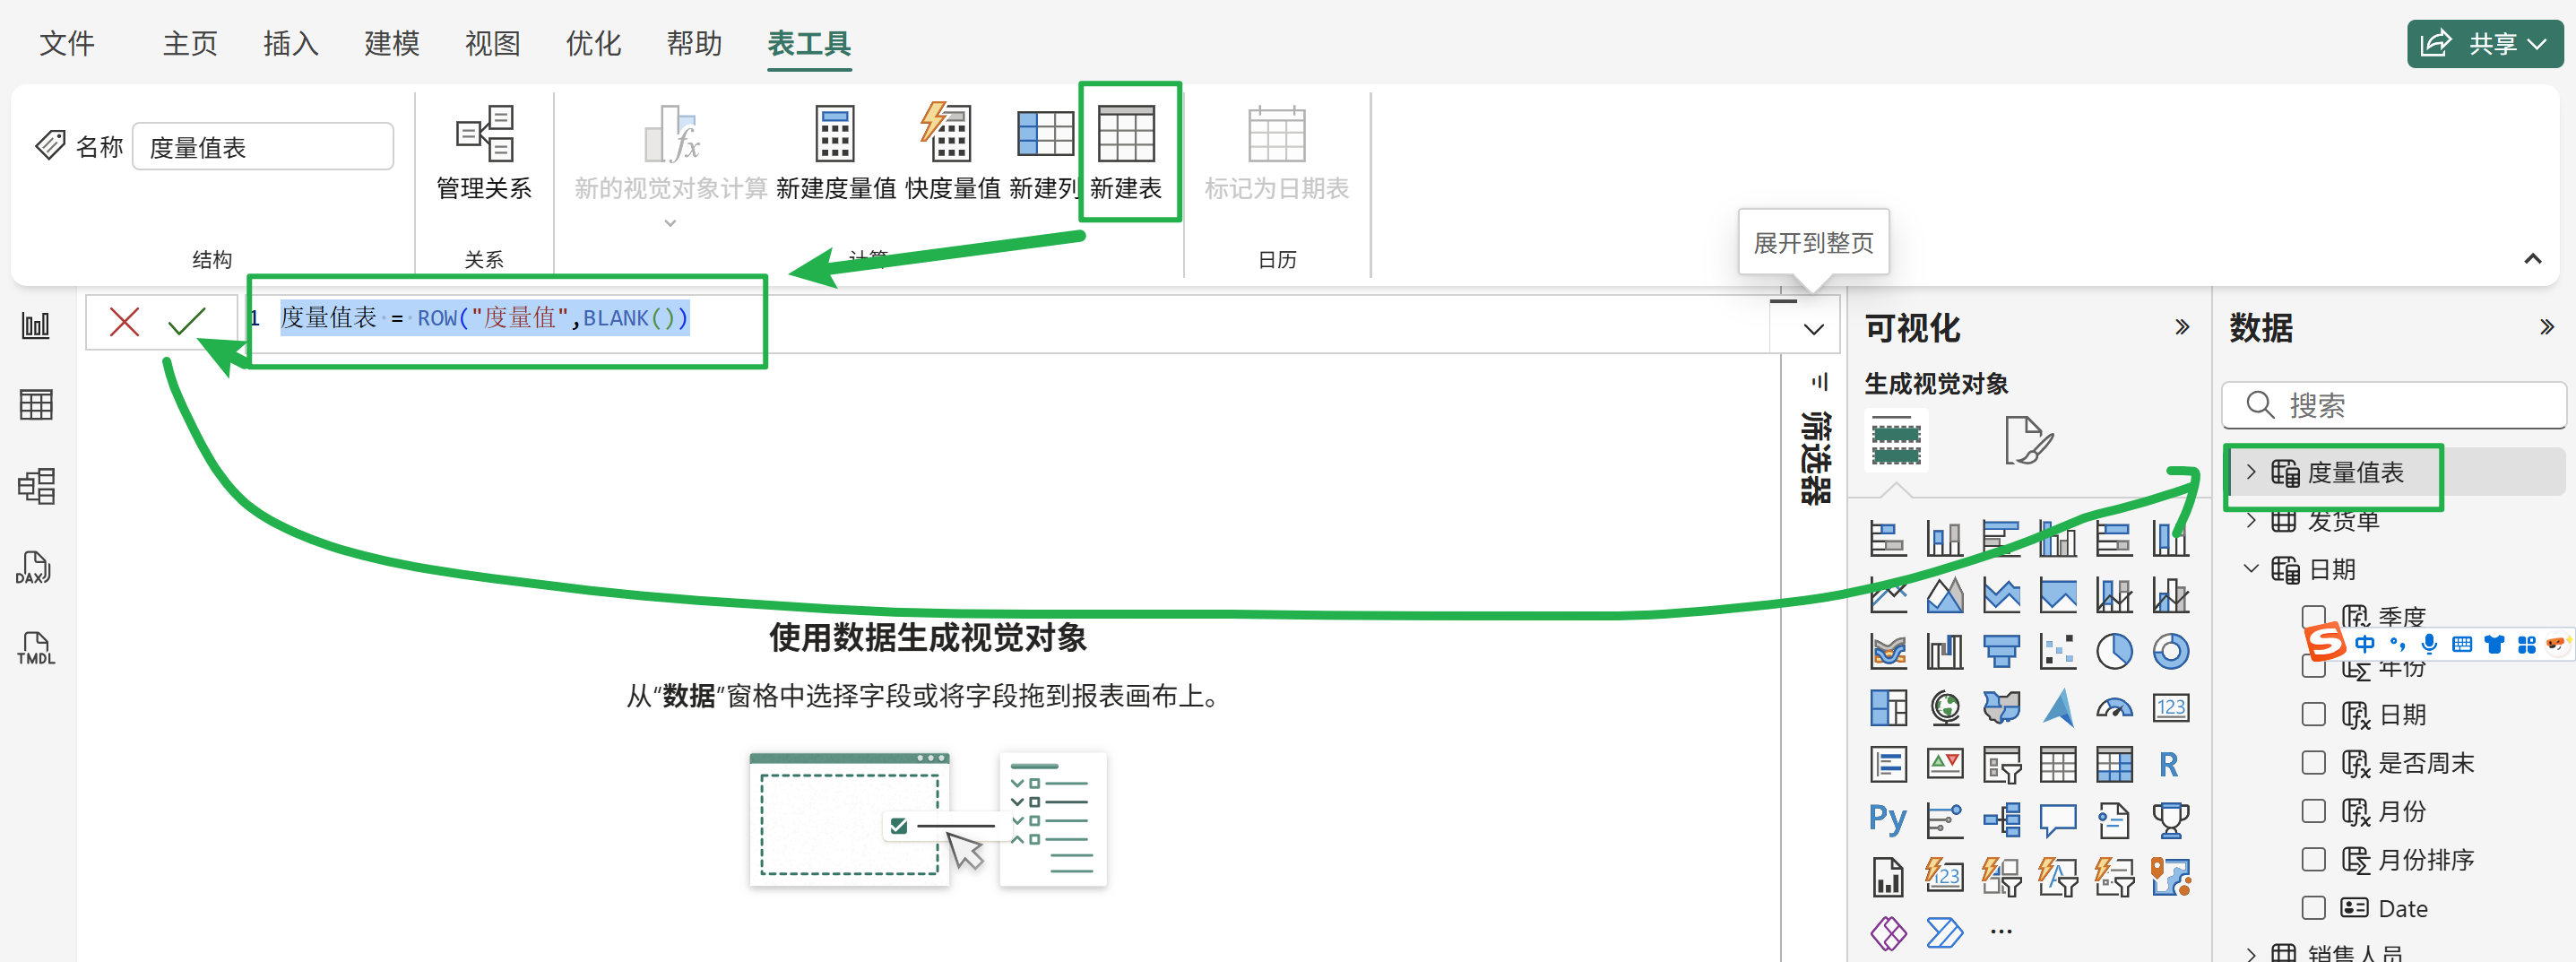Cancel the formula with red X

(124, 322)
